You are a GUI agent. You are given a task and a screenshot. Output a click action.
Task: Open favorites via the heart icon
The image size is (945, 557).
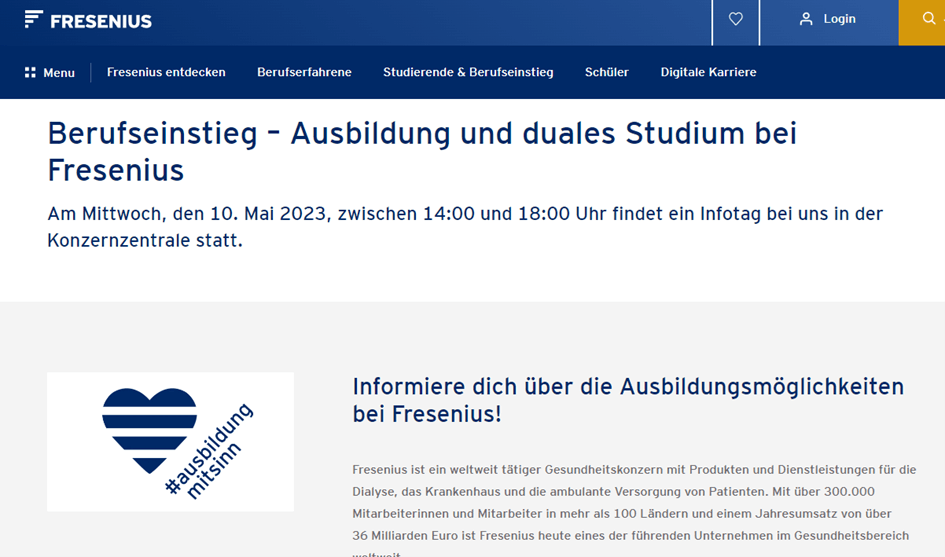pos(735,19)
